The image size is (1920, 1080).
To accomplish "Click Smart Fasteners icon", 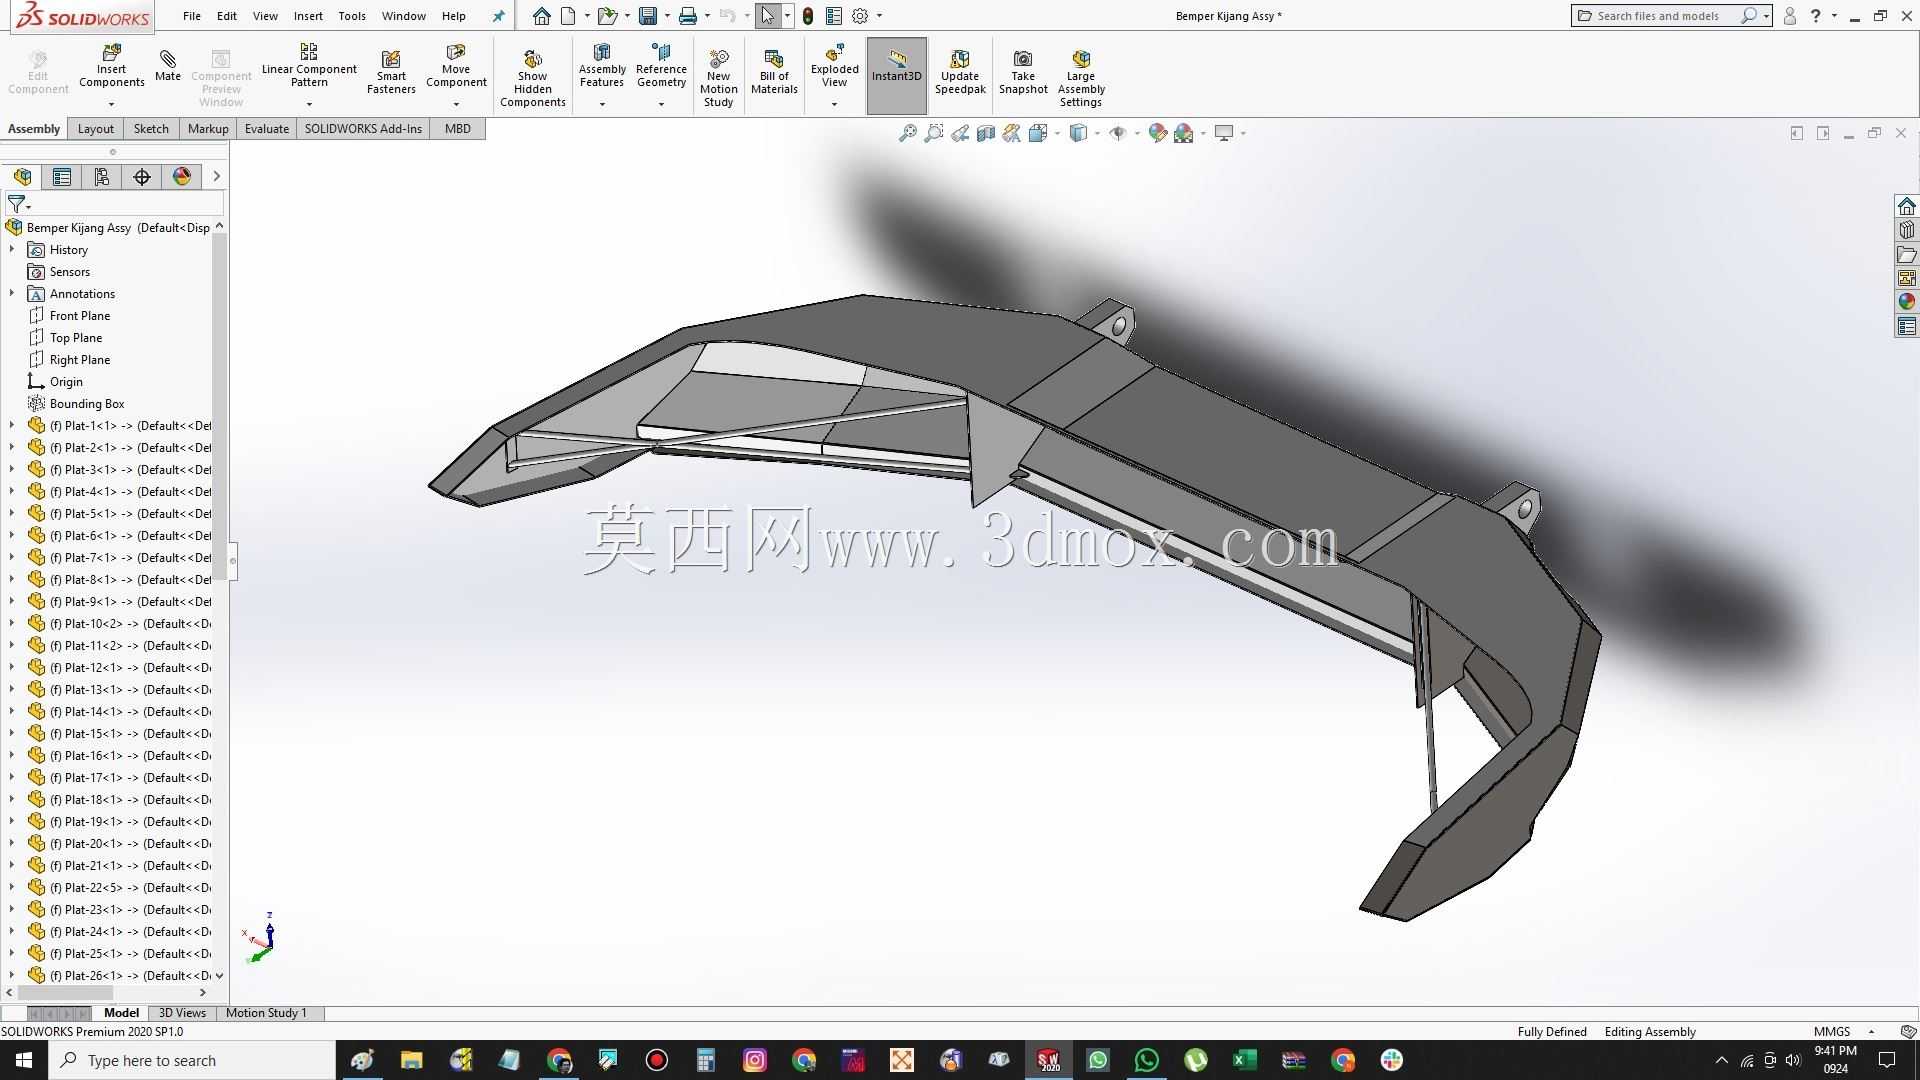I will point(391,72).
